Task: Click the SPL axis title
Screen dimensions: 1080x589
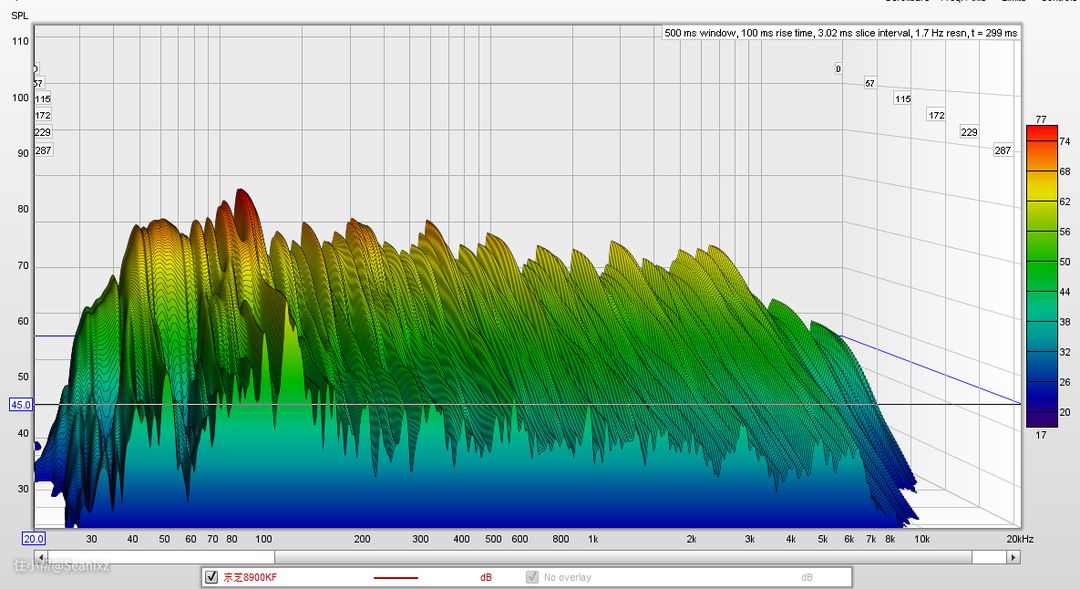Action: tap(20, 17)
